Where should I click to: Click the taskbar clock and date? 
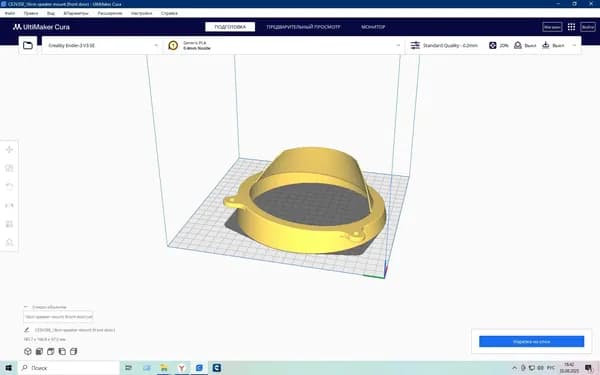[569, 368]
